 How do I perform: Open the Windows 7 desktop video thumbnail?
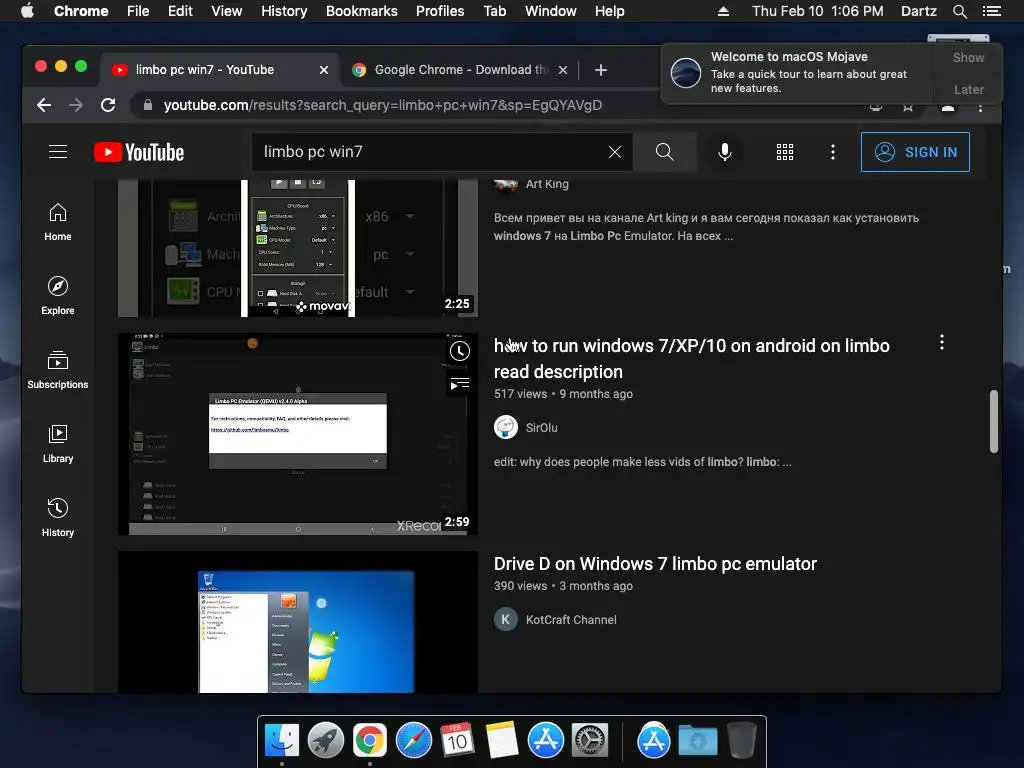click(x=298, y=622)
